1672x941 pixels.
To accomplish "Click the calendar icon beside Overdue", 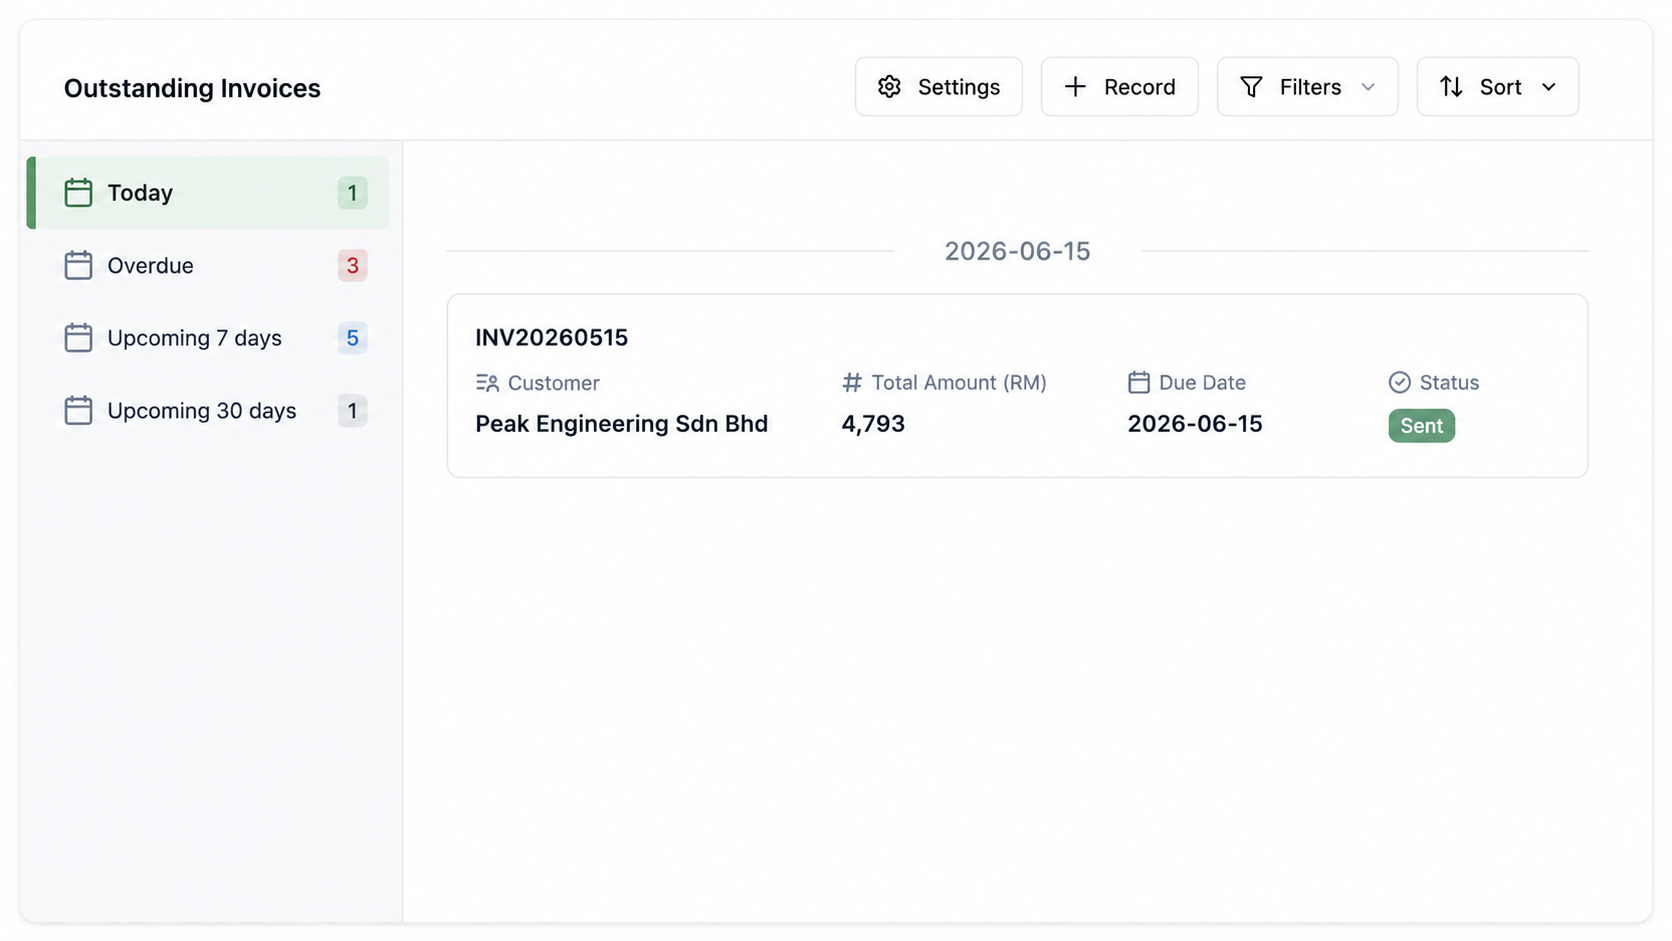I will click(x=78, y=265).
